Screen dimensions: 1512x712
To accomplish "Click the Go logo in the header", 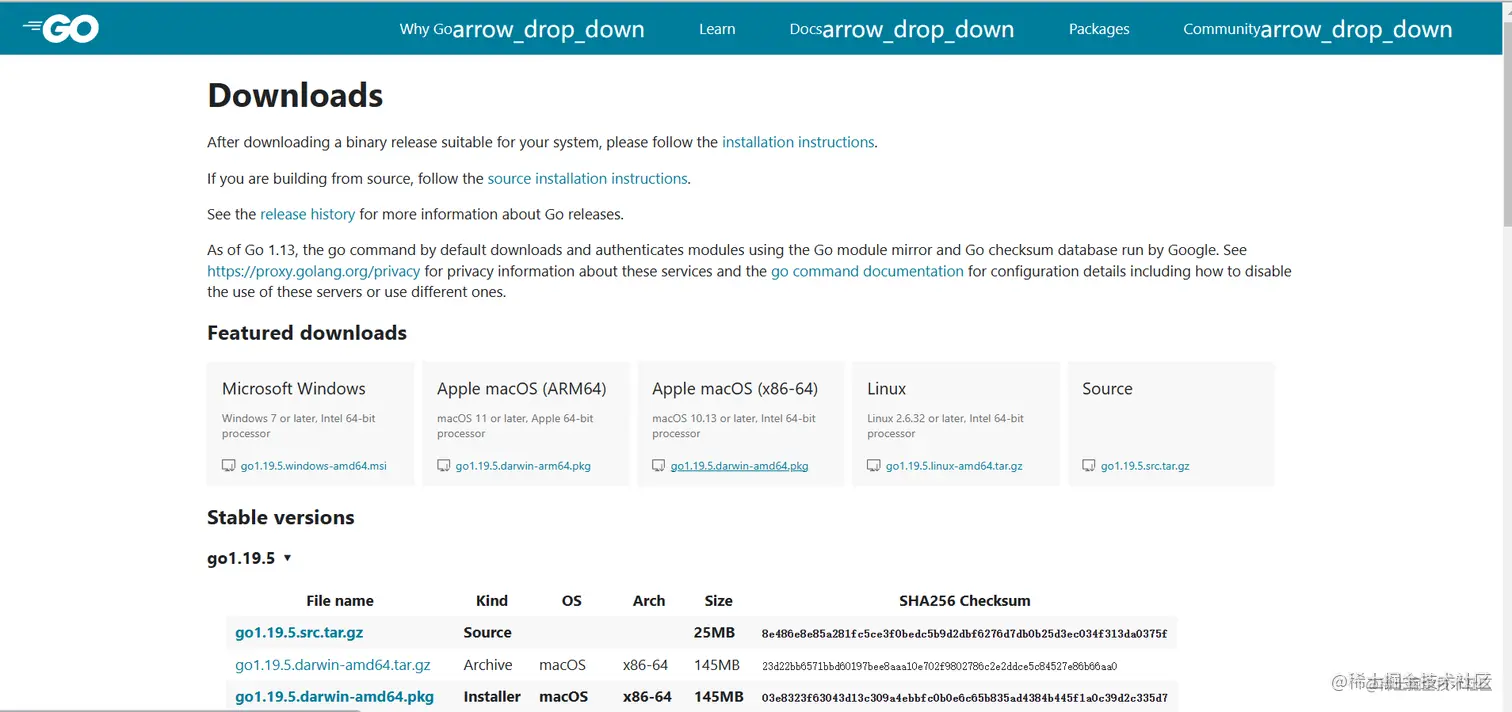I will point(61,29).
